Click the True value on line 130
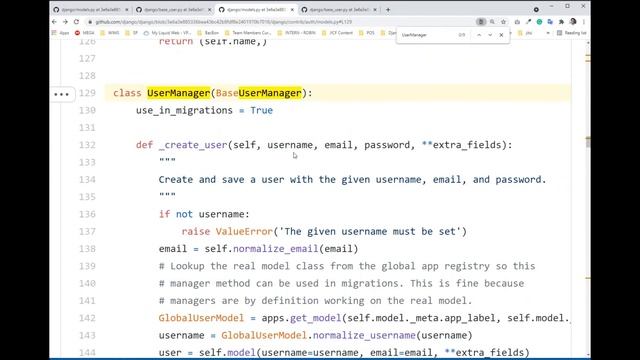The width and height of the screenshot is (640, 360). click(262, 111)
